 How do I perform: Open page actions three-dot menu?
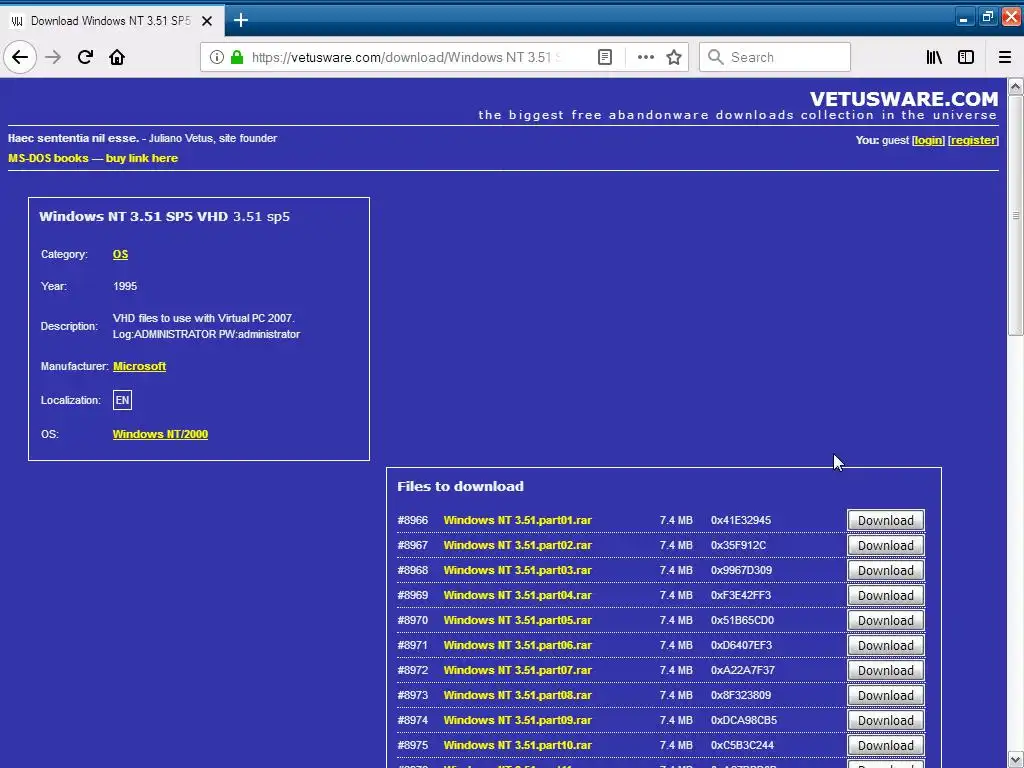(645, 57)
